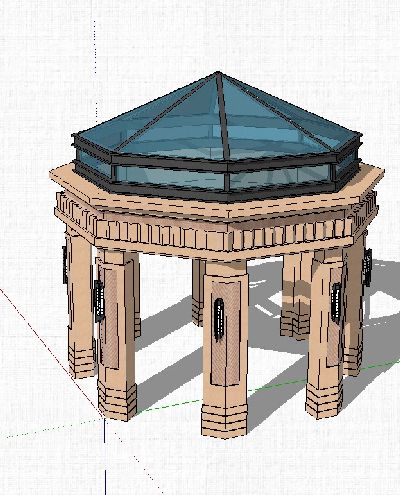Click the axis origin point where the lines meet
The image size is (400, 495).
point(105,419)
